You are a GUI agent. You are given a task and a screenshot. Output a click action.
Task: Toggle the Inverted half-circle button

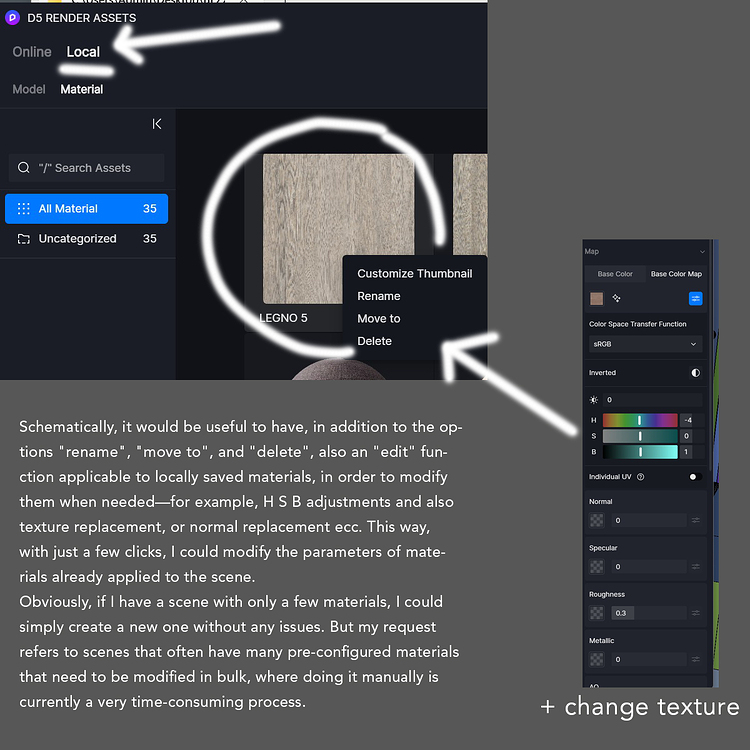click(x=695, y=373)
